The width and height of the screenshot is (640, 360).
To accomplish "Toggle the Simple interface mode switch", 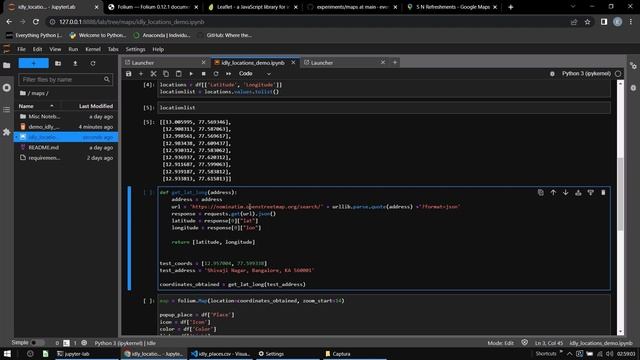I will (x=37, y=343).
